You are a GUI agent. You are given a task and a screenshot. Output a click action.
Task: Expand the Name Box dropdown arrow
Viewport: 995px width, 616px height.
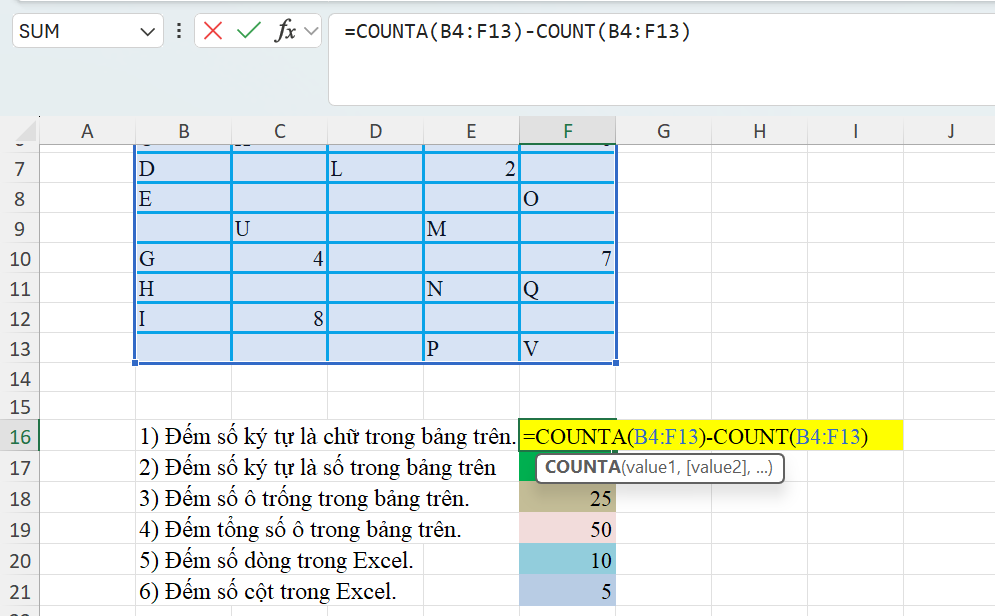click(146, 31)
